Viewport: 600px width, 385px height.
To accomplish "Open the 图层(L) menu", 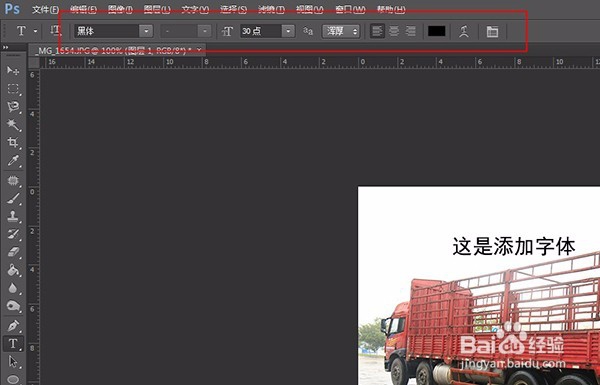I will point(157,9).
